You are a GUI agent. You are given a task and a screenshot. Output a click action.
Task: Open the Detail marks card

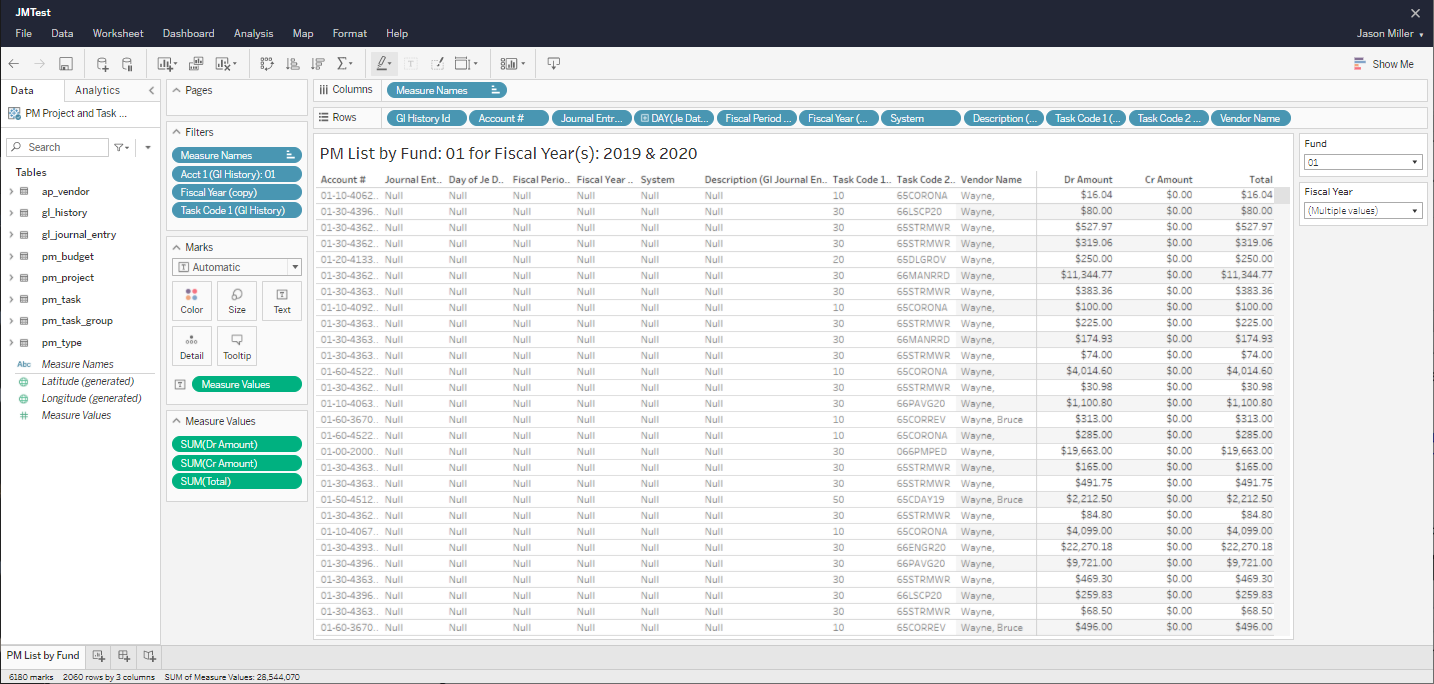(192, 346)
